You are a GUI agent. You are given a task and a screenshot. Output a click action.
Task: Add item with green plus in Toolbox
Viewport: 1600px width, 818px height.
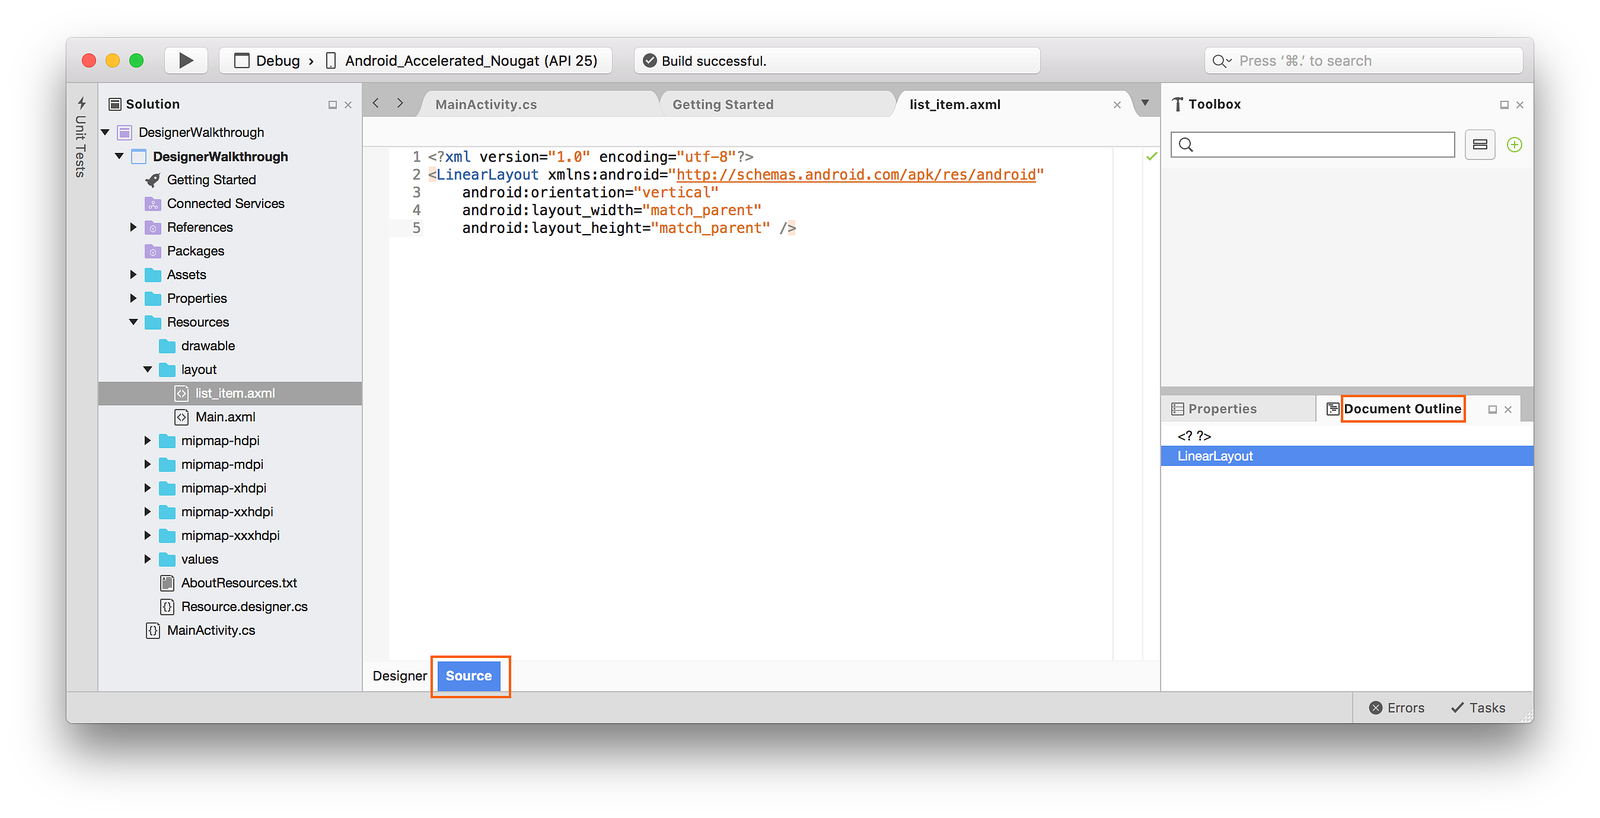1514,145
